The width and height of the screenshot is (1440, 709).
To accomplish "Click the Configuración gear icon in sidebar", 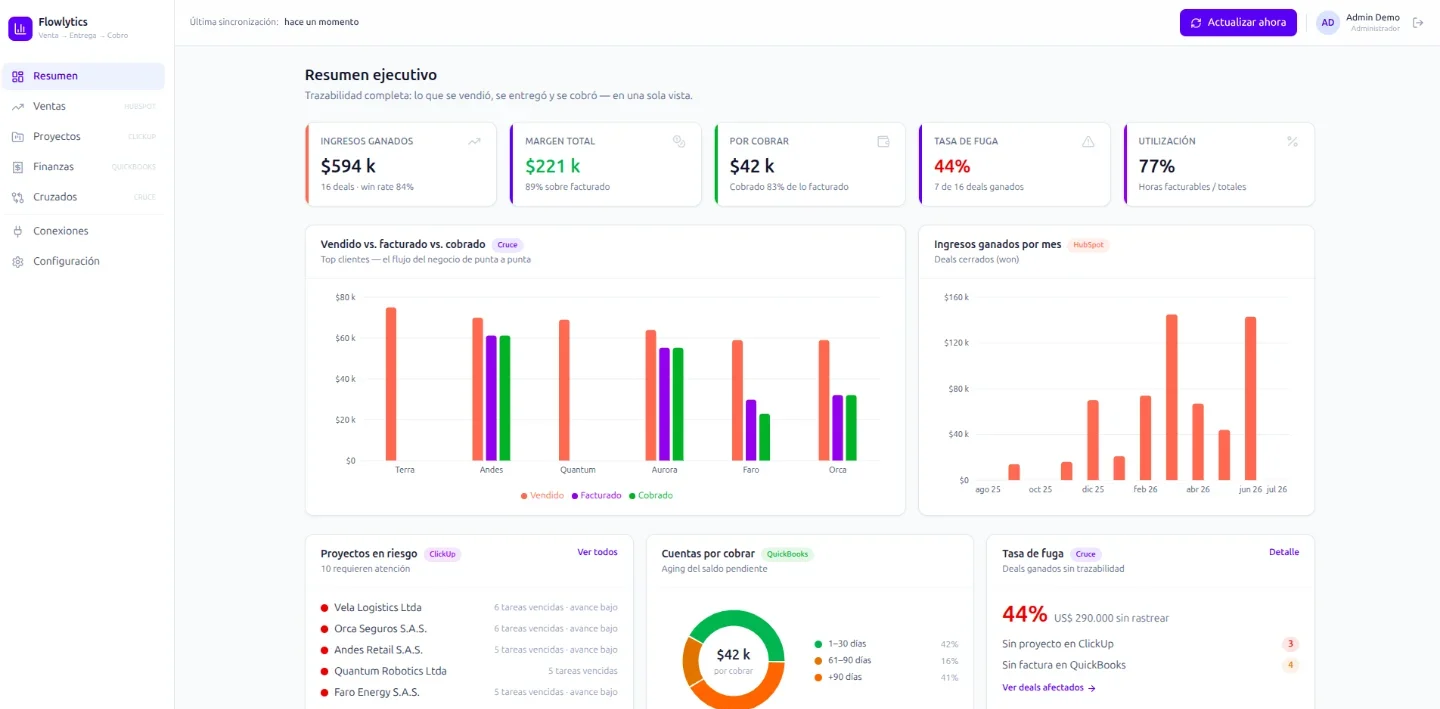I will click(x=18, y=261).
